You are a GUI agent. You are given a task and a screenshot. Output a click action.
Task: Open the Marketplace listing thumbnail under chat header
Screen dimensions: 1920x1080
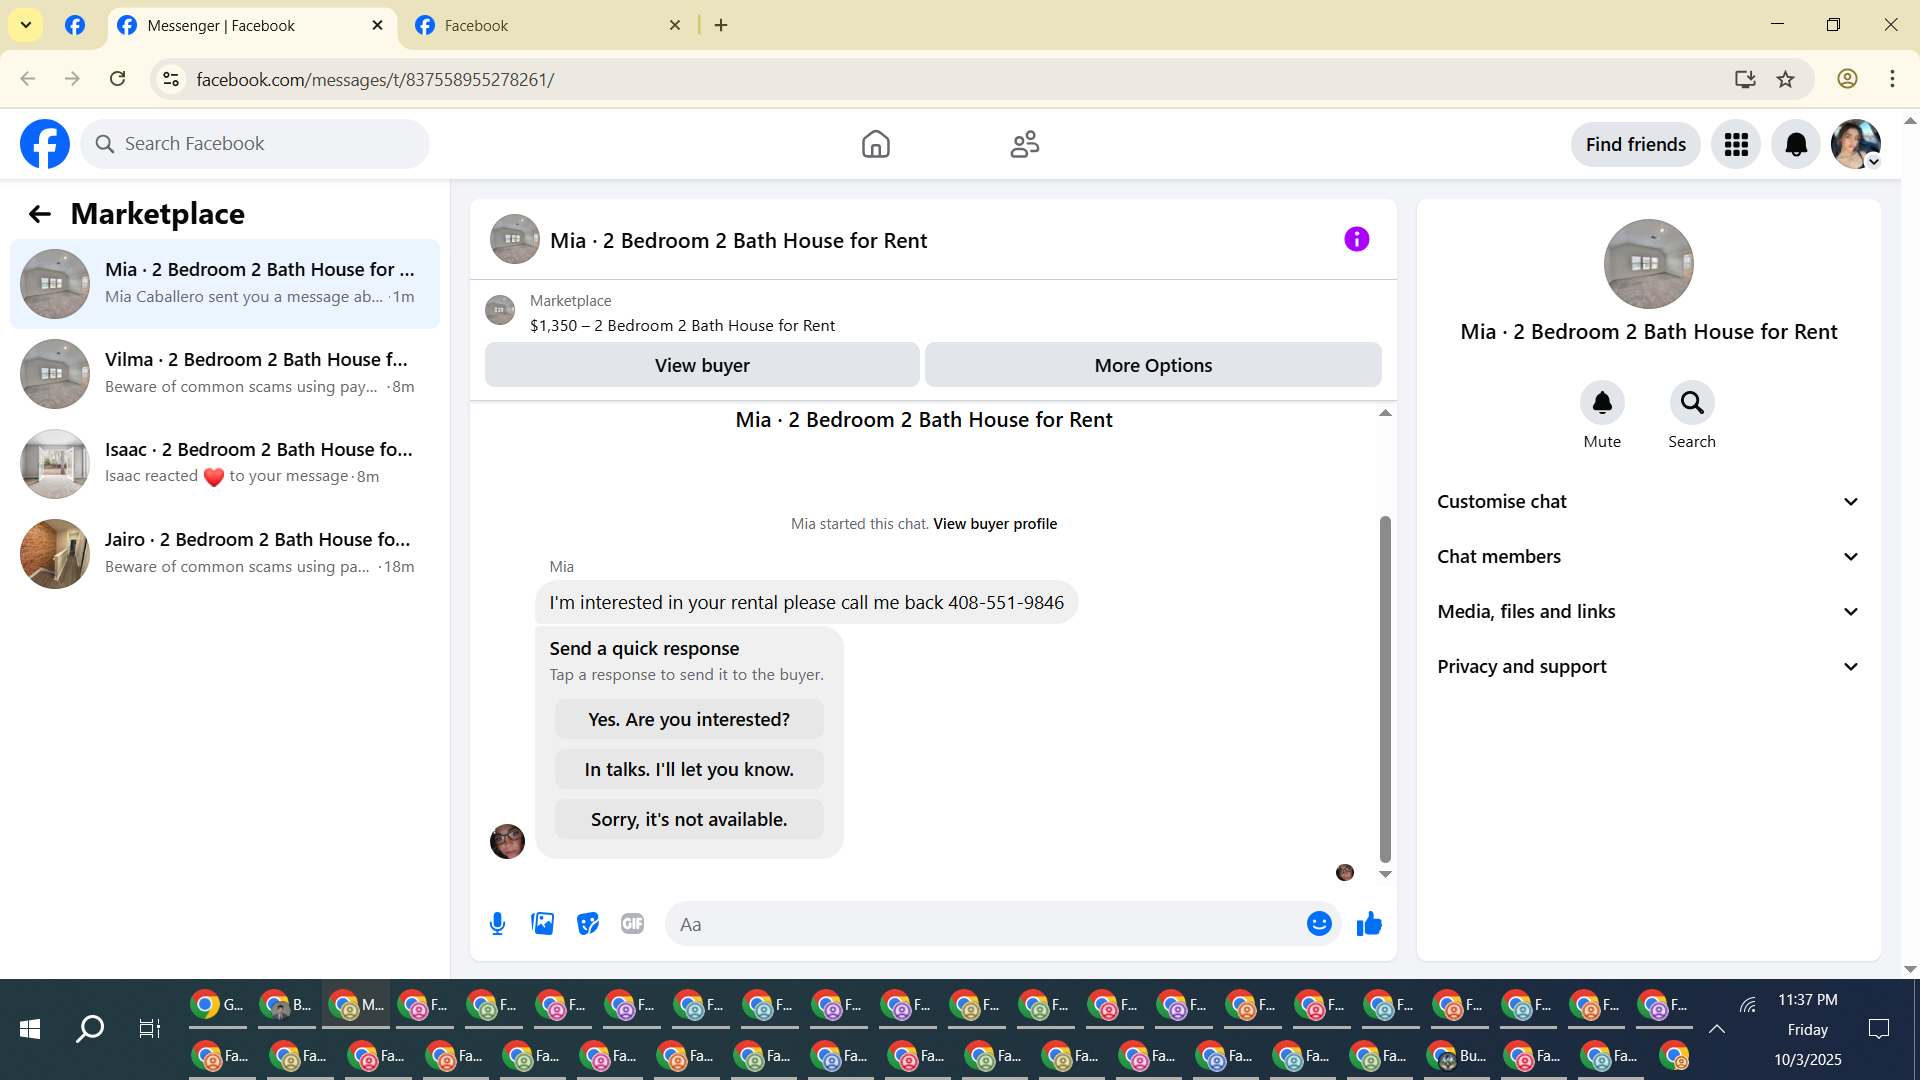point(500,310)
